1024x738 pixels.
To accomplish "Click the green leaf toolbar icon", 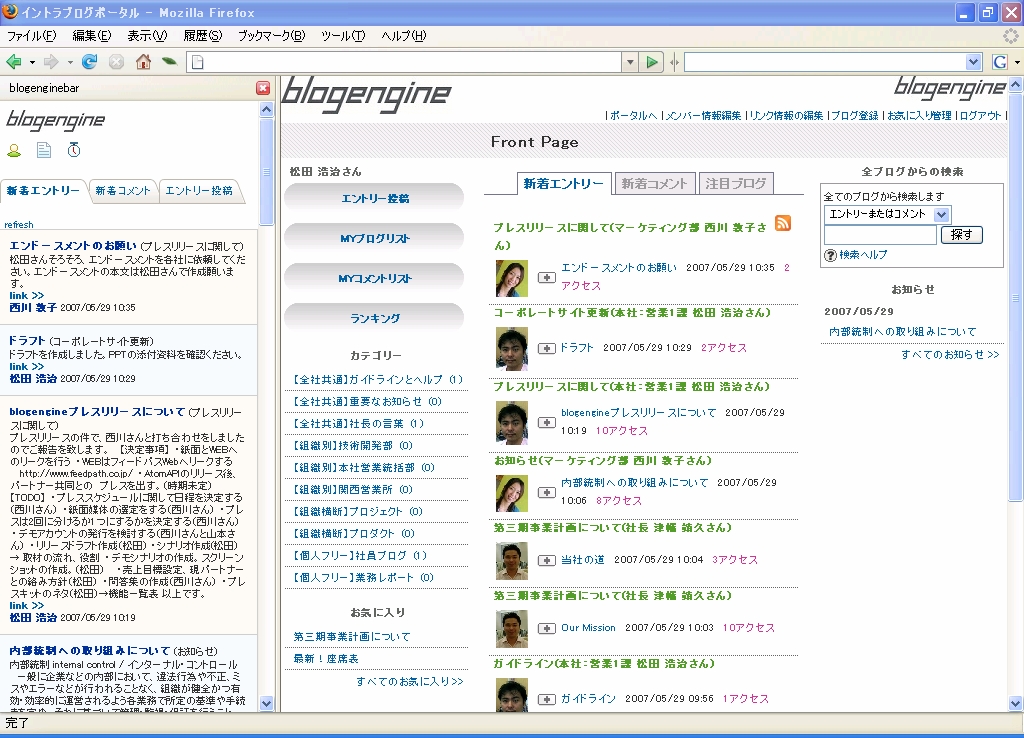I will pyautogui.click(x=170, y=62).
